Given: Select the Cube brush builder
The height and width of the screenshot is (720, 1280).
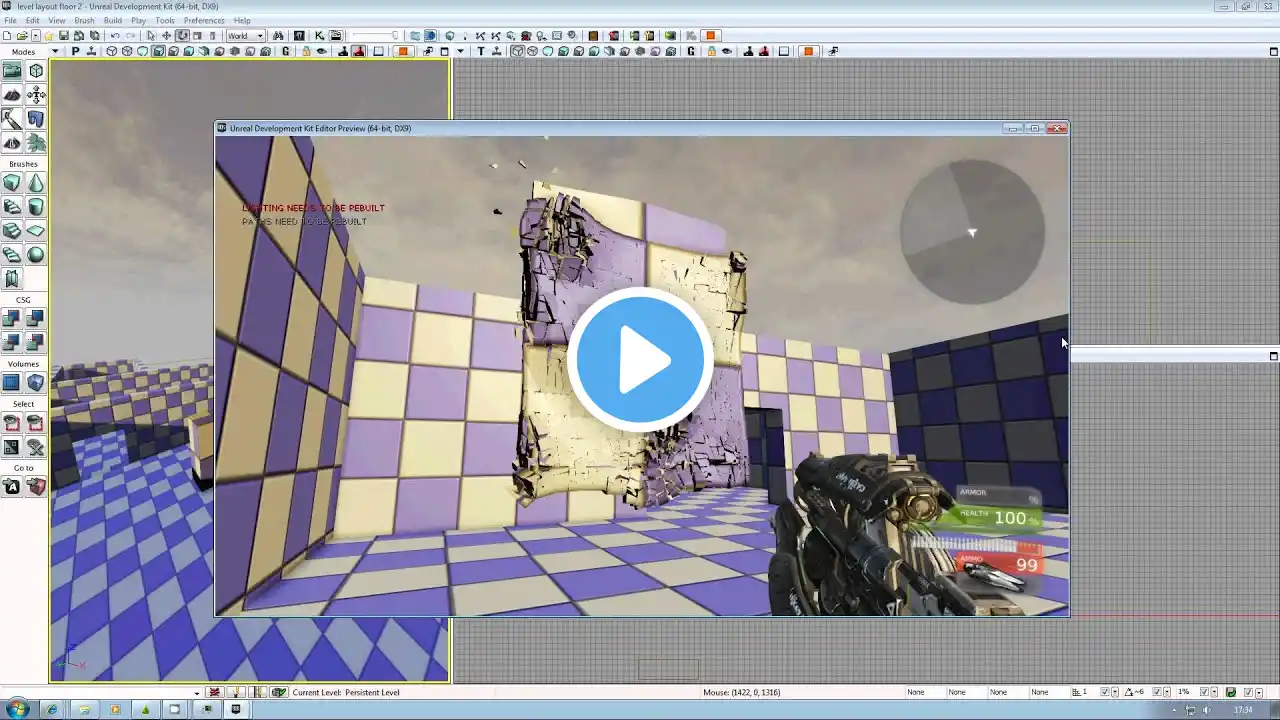Looking at the screenshot, I should pos(12,183).
